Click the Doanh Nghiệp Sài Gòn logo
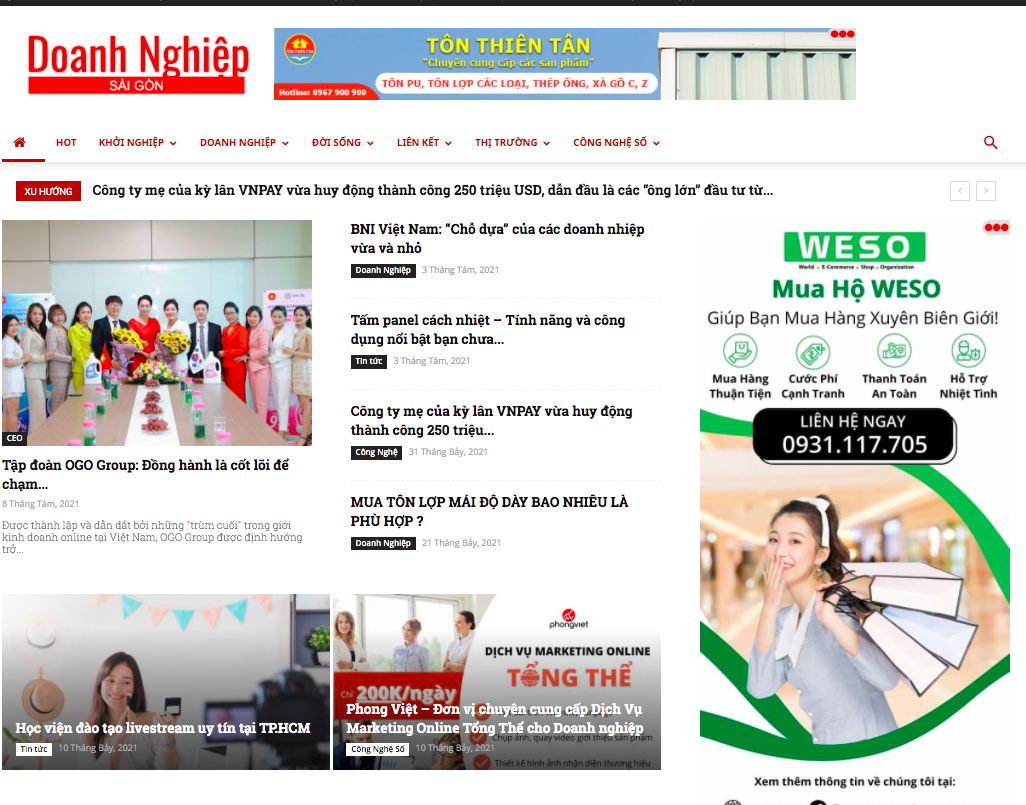 138,63
